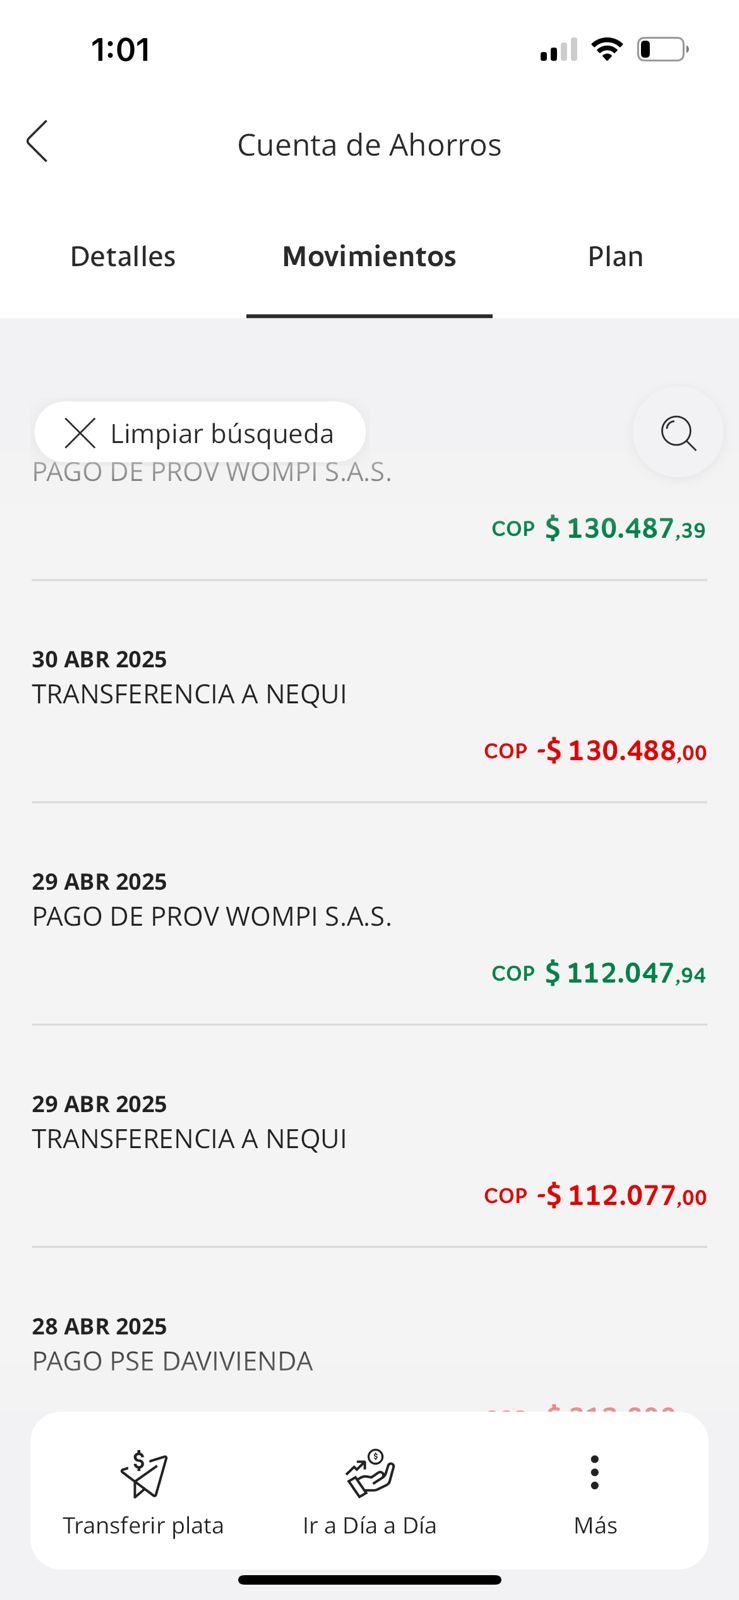Open the three-dot Más menu icon

595,1473
